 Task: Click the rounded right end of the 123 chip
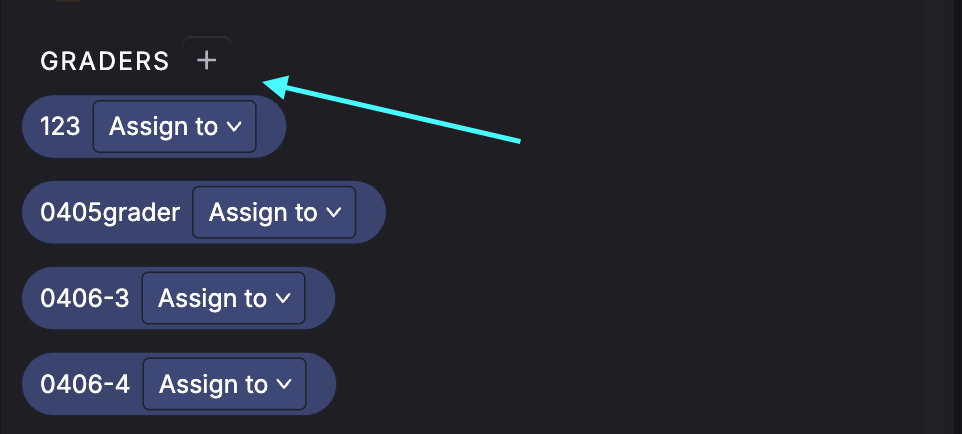[272, 127]
